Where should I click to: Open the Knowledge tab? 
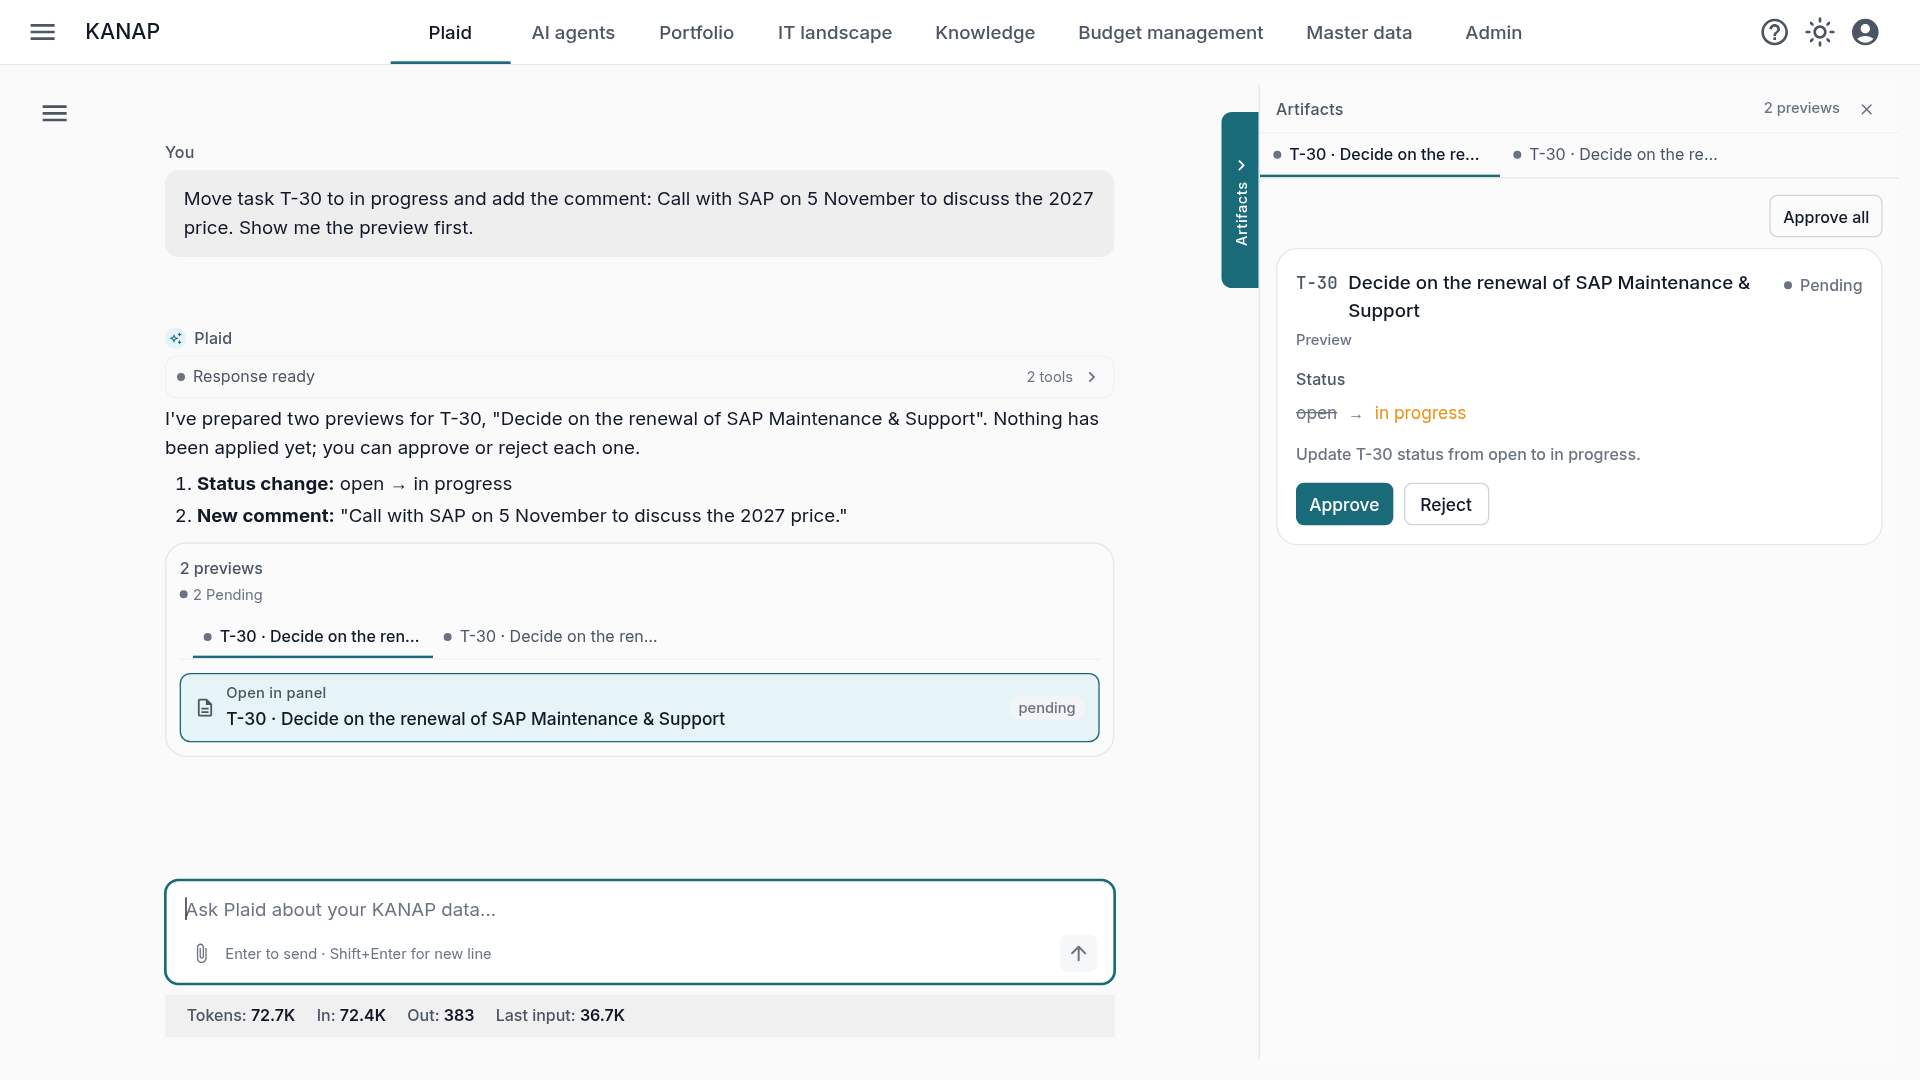[985, 32]
